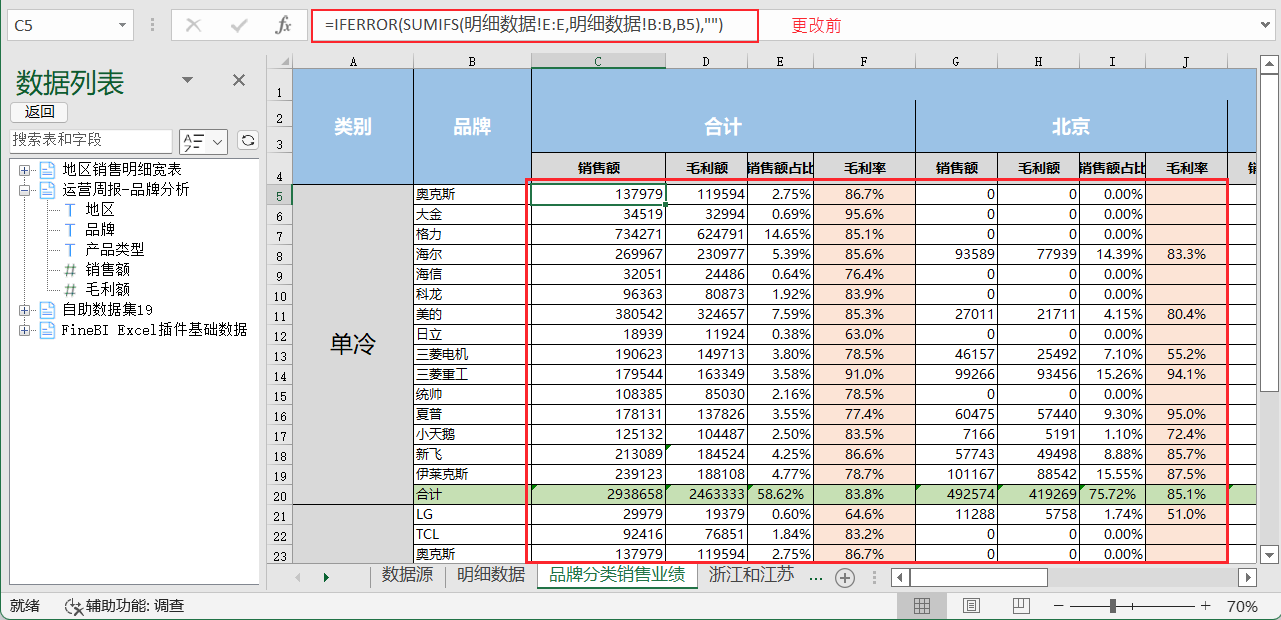The height and width of the screenshot is (620, 1281).
Task: Select the 地区 text field
Action: [x=100, y=209]
